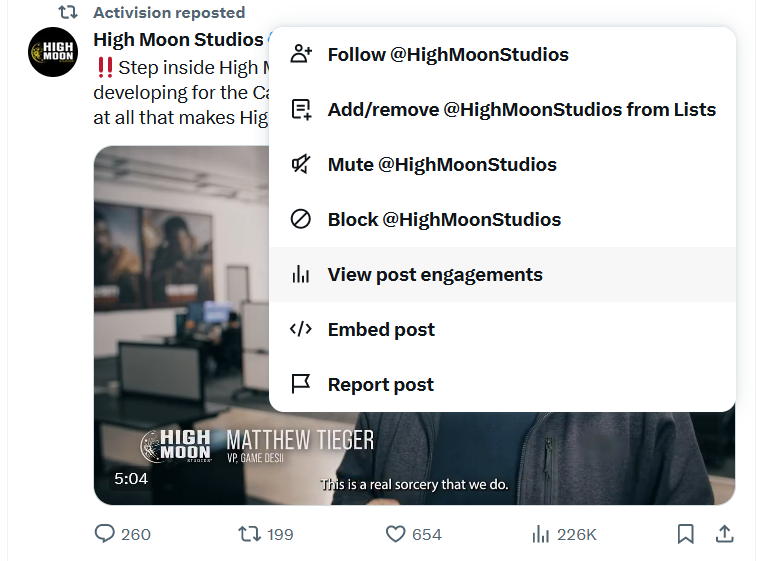Choose Add/remove @HighMoonStudios from Lists
The width and height of the screenshot is (757, 561).
tap(521, 110)
